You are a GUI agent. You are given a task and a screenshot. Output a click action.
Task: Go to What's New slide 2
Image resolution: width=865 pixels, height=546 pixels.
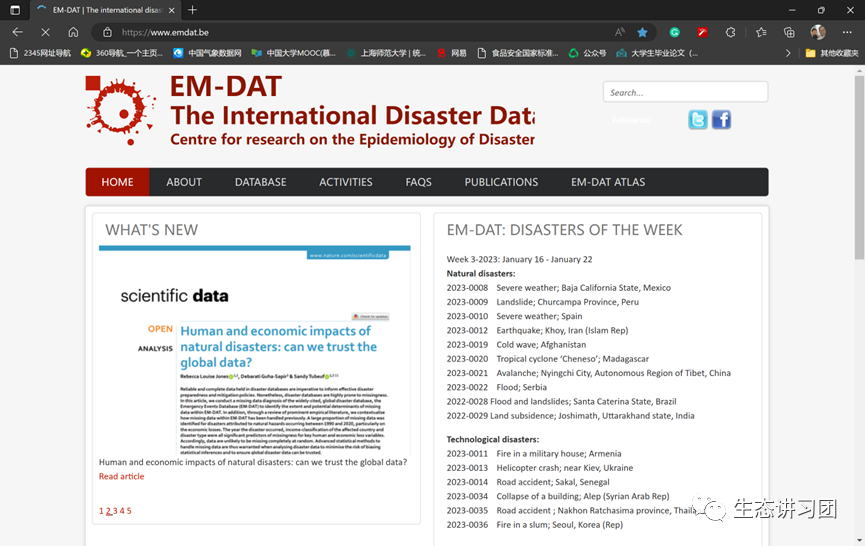tap(108, 511)
